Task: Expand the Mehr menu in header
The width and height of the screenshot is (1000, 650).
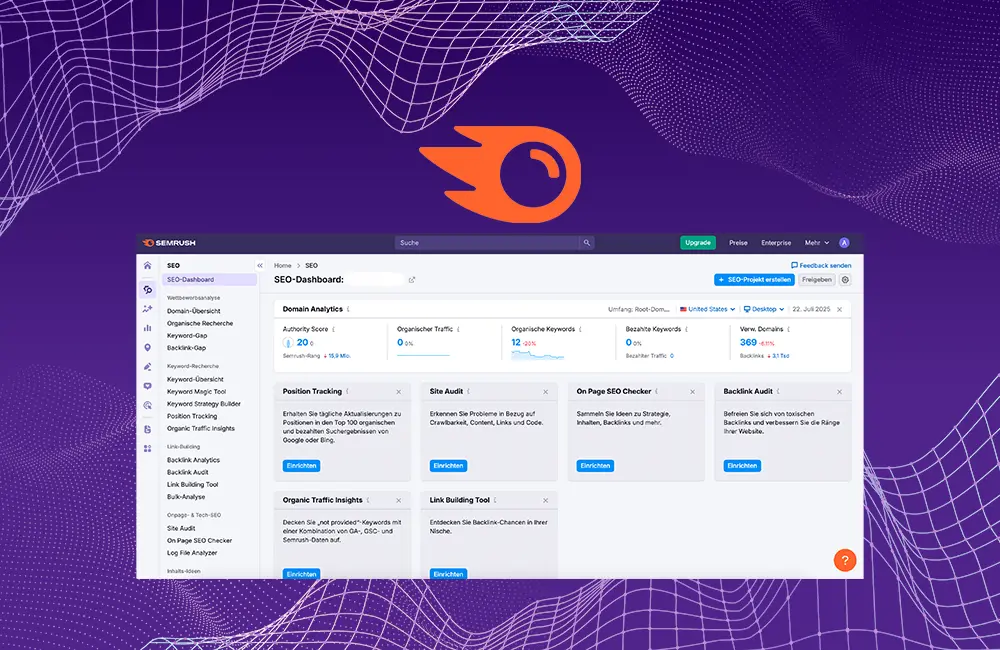Action: (816, 243)
